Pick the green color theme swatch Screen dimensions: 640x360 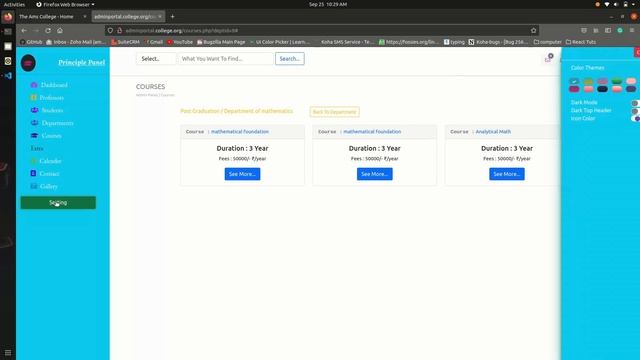[x=617, y=81]
